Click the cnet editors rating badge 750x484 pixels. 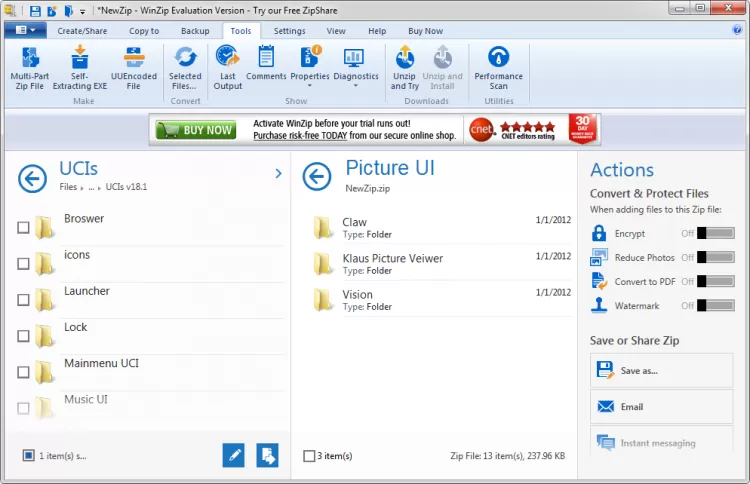pyautogui.click(x=513, y=130)
